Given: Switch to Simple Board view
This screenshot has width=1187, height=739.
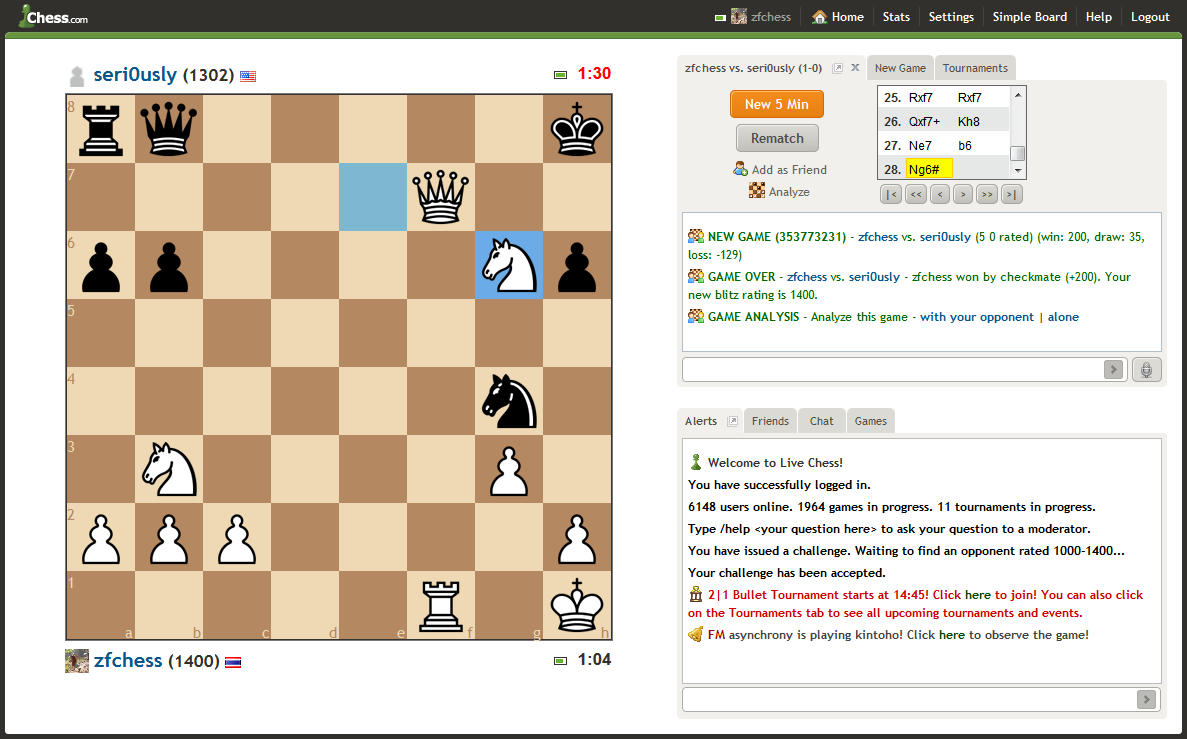Looking at the screenshot, I should pyautogui.click(x=1030, y=17).
